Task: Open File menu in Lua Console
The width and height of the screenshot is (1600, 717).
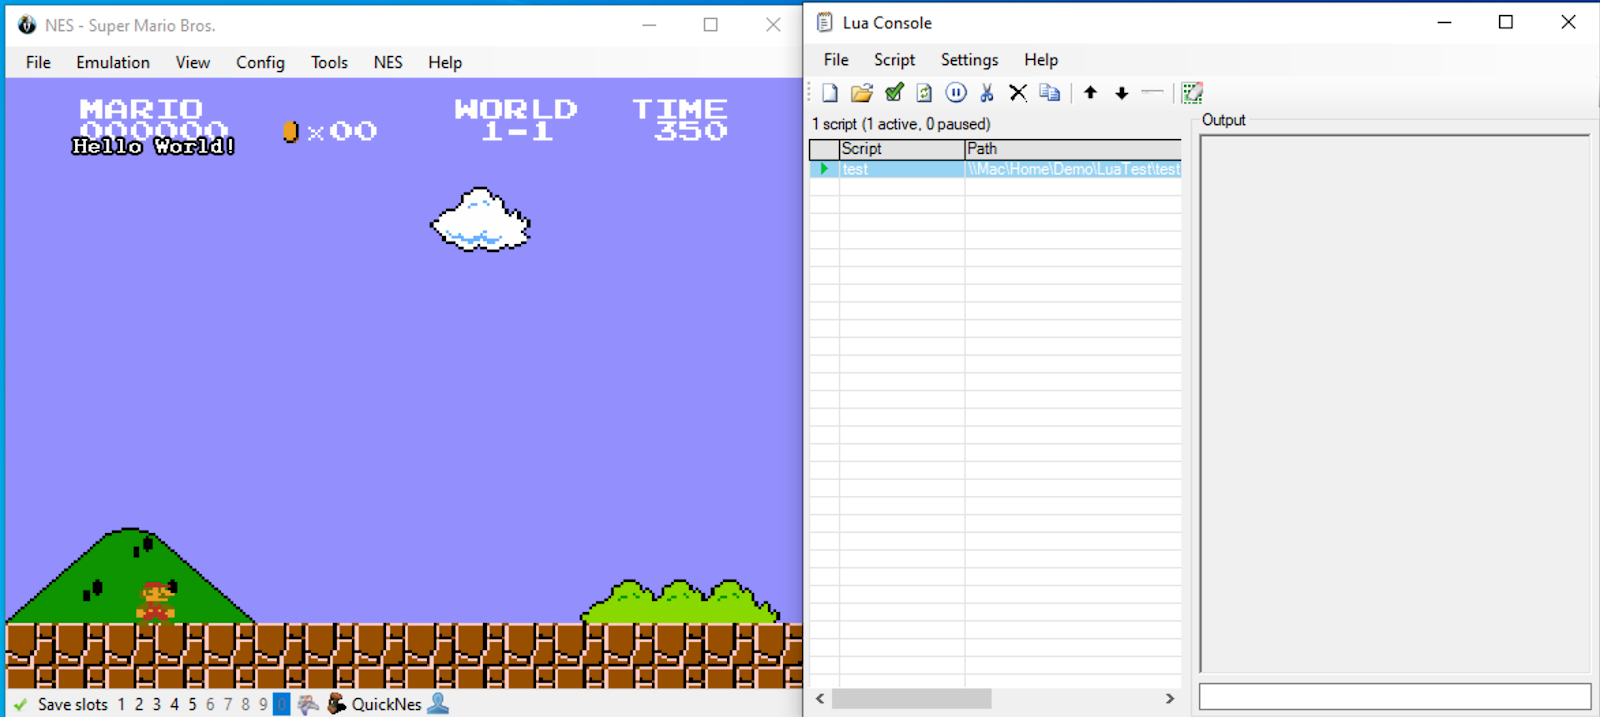Action: coord(836,60)
